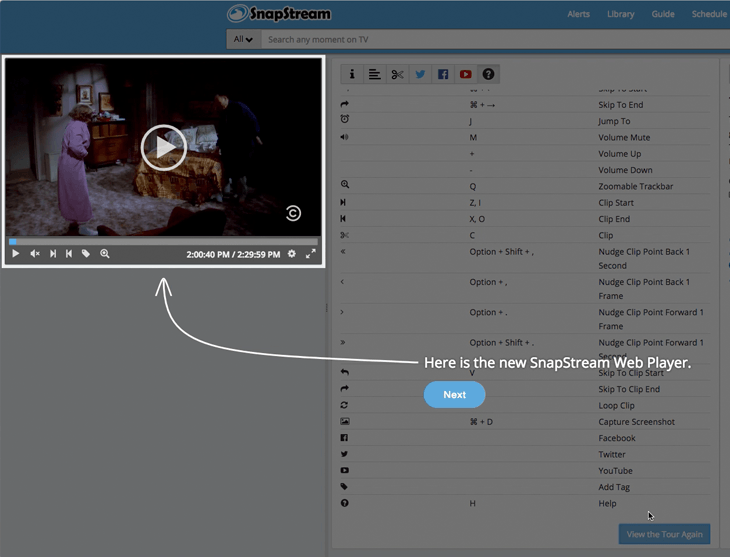730x557 pixels.
Task: Click the 'Nudge Clip Point Back 1 Frame' text
Action: pos(643,289)
